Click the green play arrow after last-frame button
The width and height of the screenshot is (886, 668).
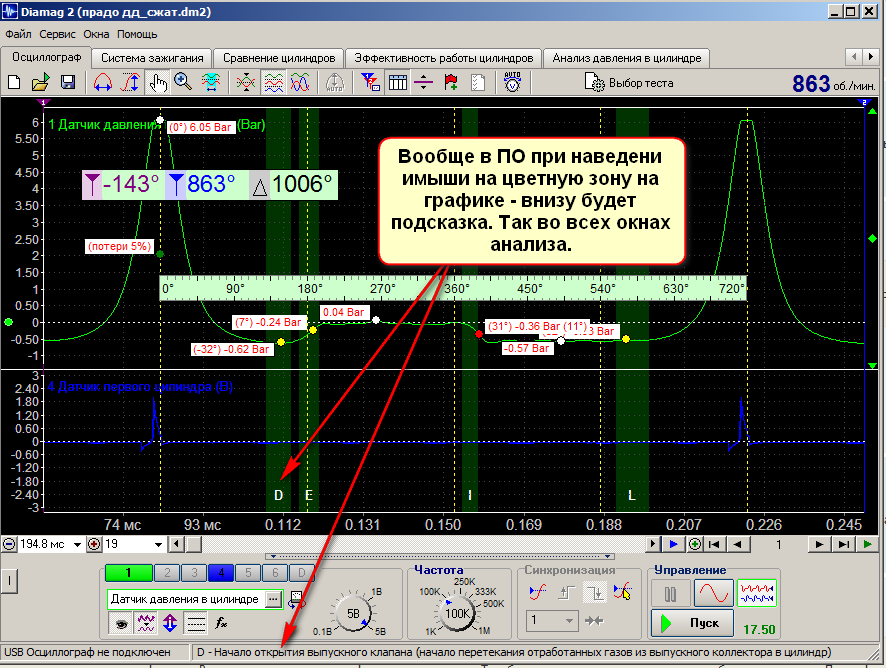[x=867, y=544]
